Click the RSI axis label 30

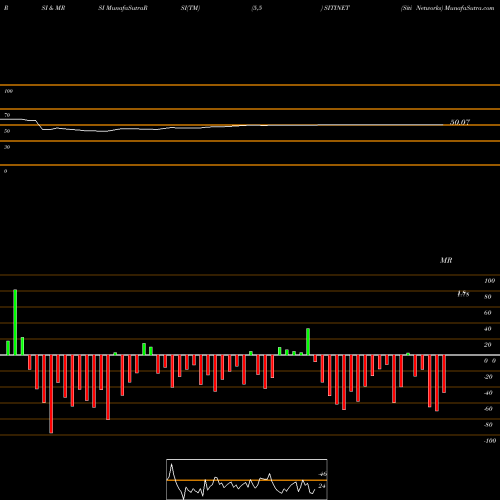(x=7, y=147)
